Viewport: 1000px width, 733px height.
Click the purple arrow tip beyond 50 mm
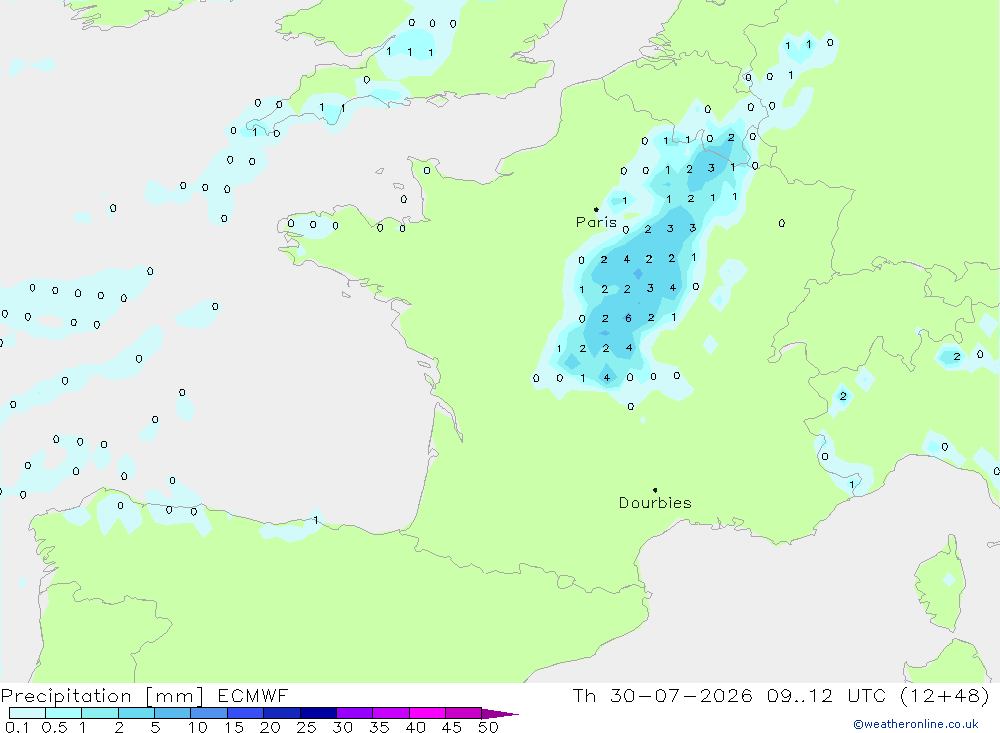(x=500, y=714)
